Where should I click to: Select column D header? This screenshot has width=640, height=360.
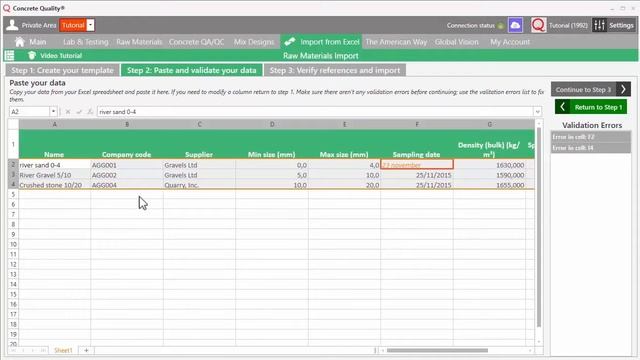(x=272, y=124)
